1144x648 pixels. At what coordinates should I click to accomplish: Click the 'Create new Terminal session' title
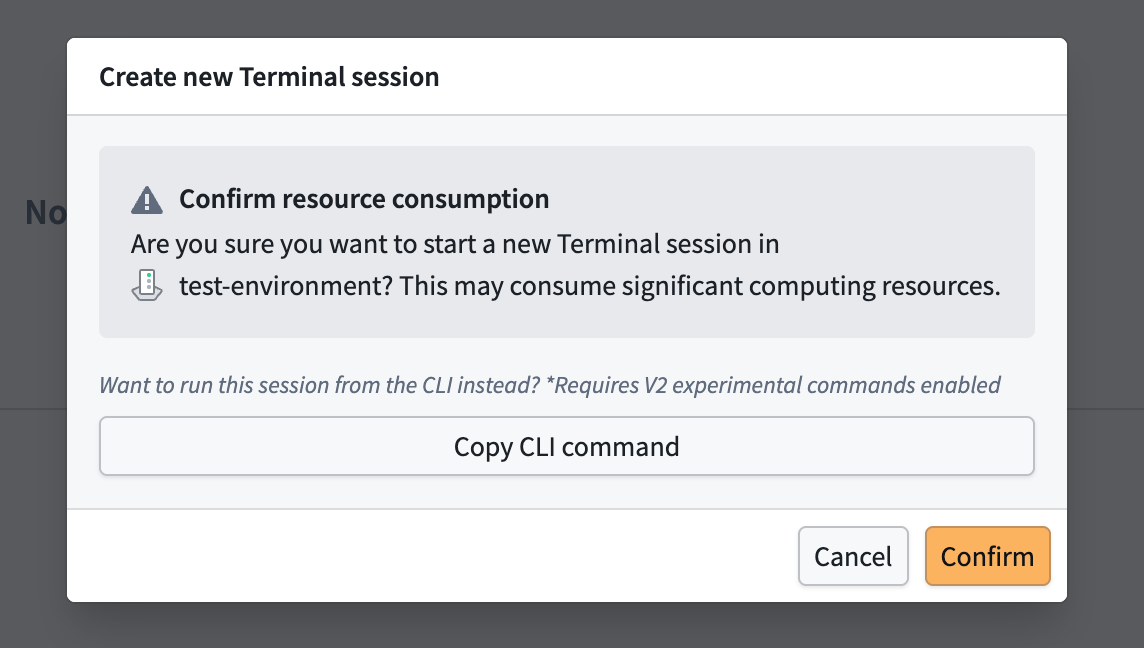269,77
